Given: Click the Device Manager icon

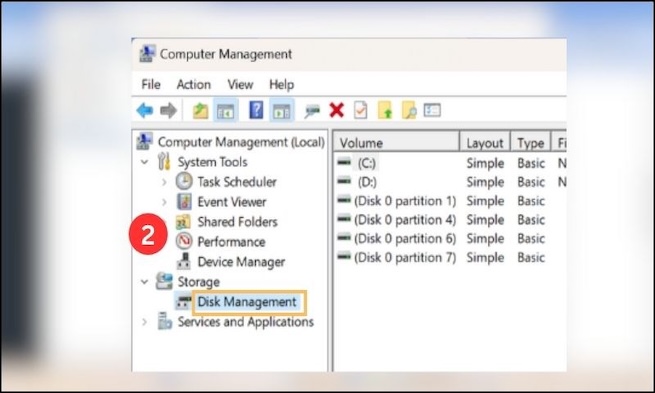Looking at the screenshot, I should (x=183, y=261).
